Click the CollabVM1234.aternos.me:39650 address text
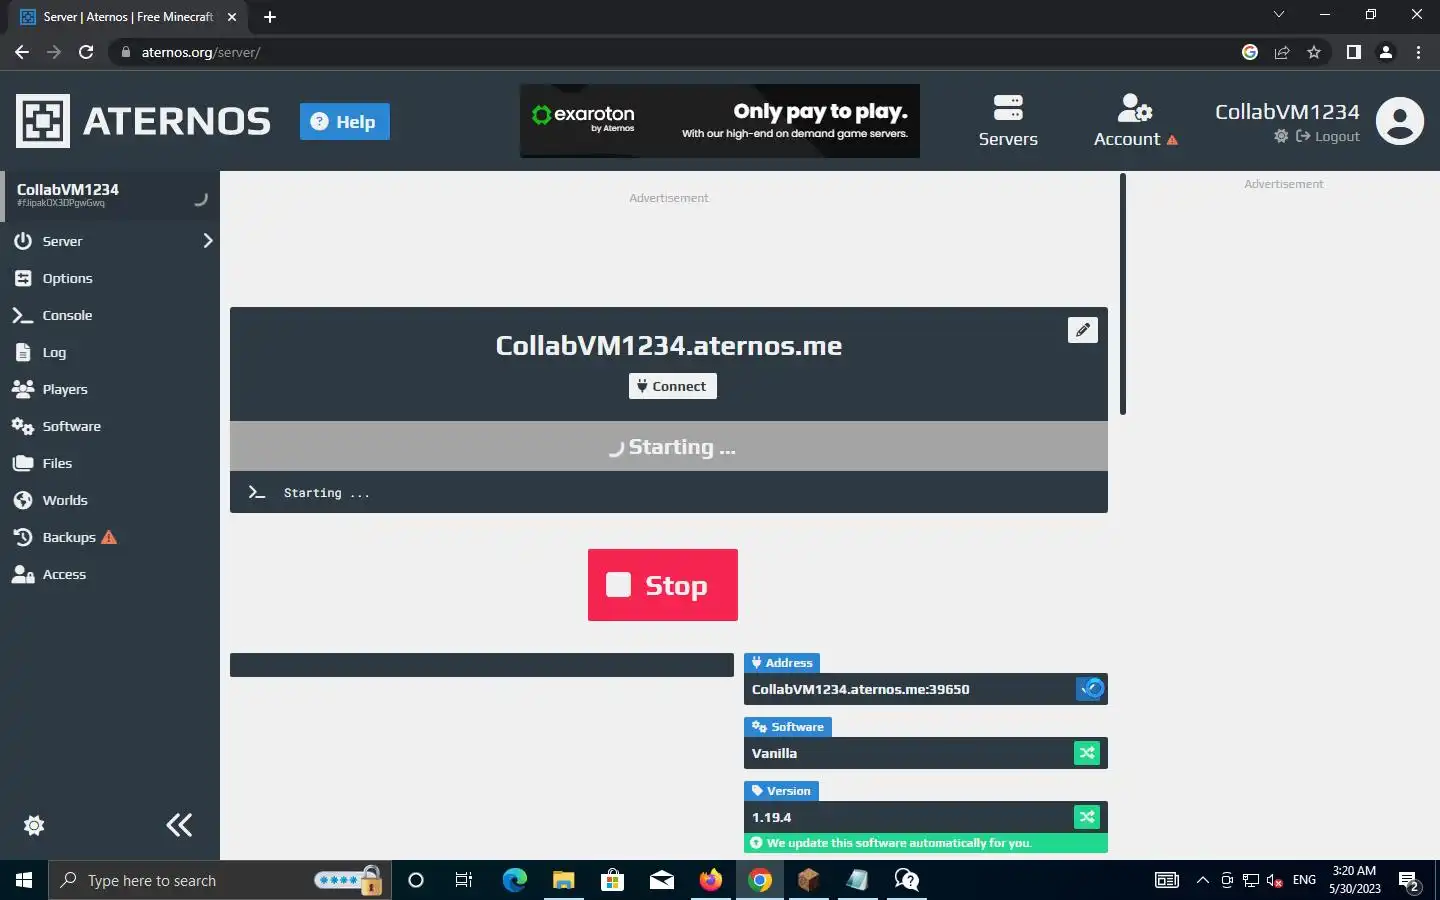This screenshot has height=900, width=1440. coord(861,689)
